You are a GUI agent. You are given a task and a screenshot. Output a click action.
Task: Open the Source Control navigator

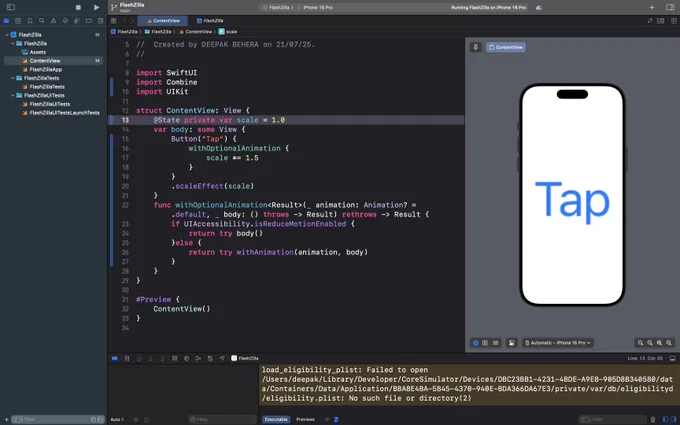coord(18,21)
